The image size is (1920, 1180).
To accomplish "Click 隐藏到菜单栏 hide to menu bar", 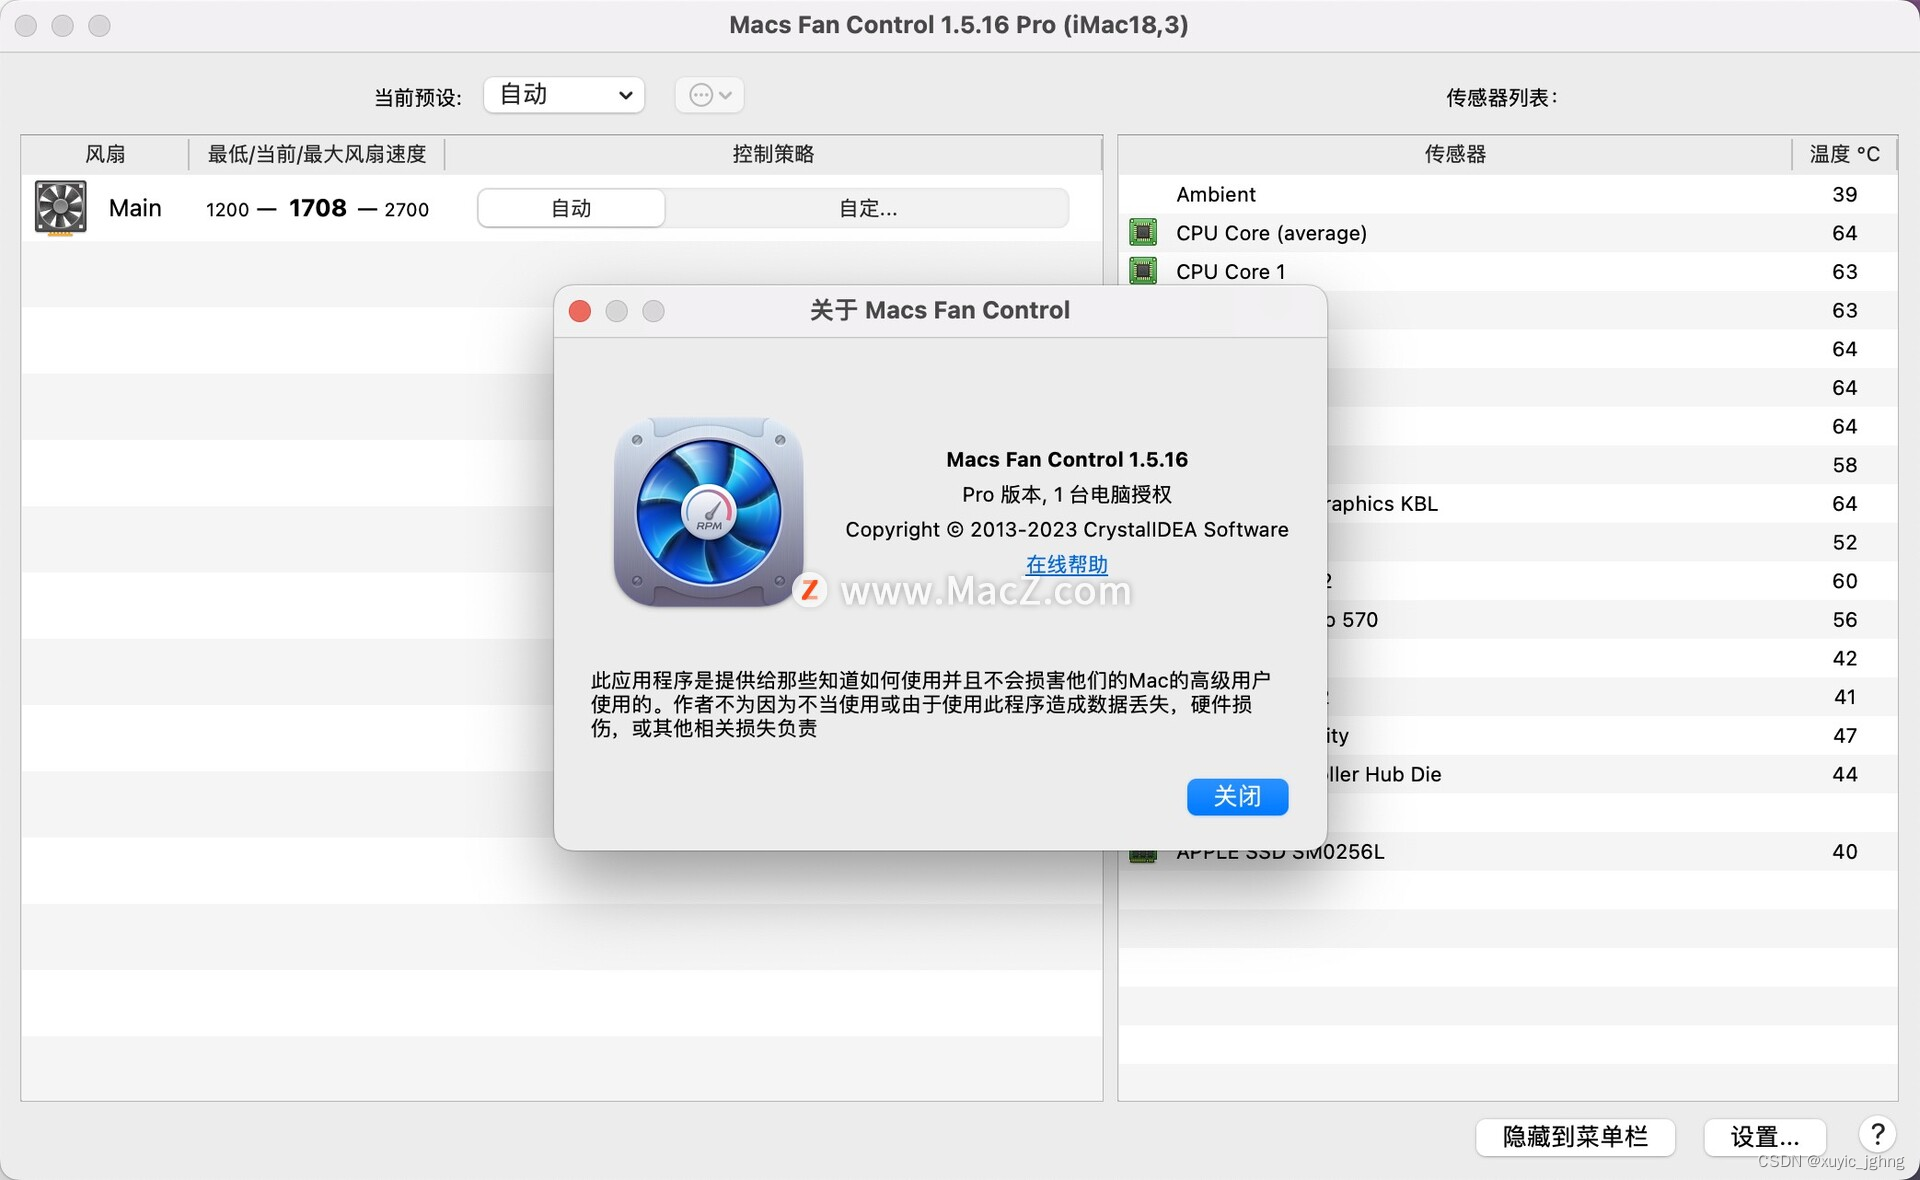I will 1575,1137.
